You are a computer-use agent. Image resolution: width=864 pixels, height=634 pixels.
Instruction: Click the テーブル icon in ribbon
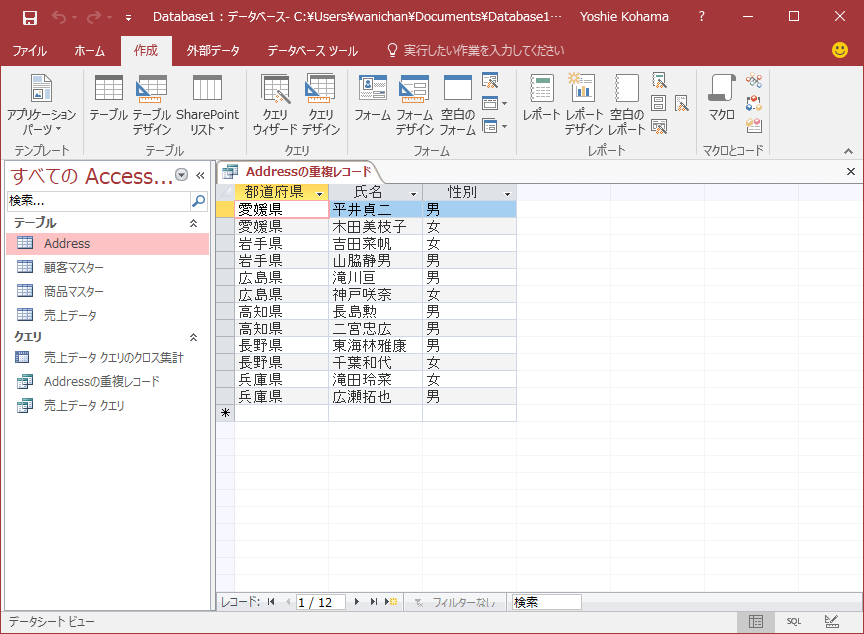click(109, 98)
